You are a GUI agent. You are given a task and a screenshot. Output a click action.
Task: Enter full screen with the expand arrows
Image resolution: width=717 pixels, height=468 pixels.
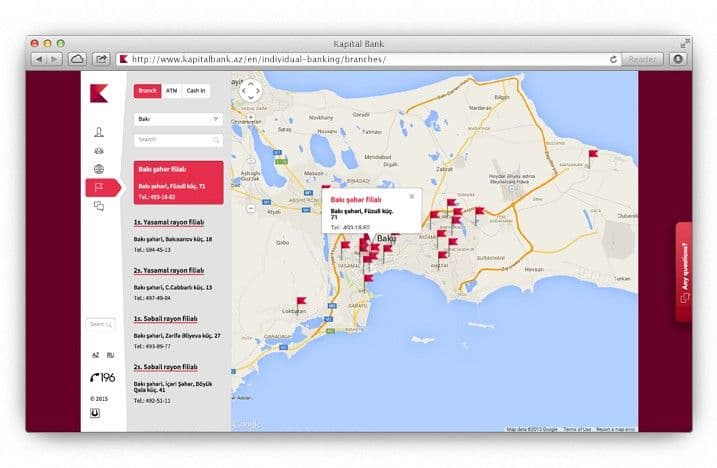pyautogui.click(x=685, y=43)
